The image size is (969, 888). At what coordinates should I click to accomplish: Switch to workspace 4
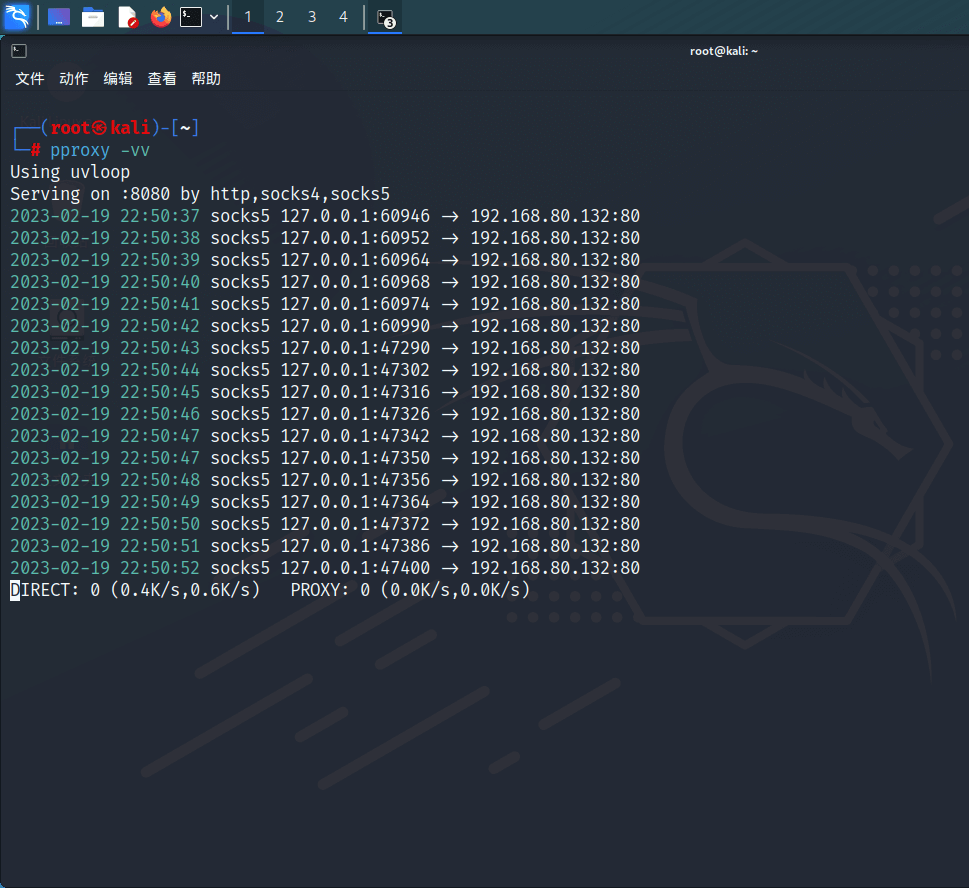344,17
